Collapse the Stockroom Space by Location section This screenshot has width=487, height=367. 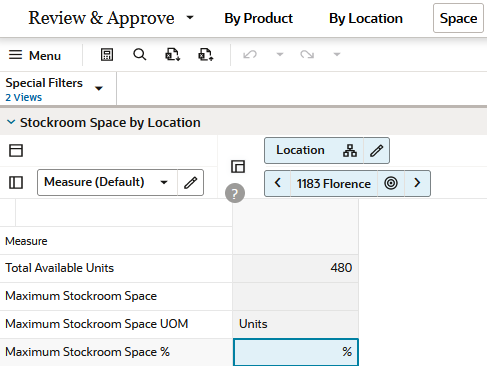[x=11, y=122]
